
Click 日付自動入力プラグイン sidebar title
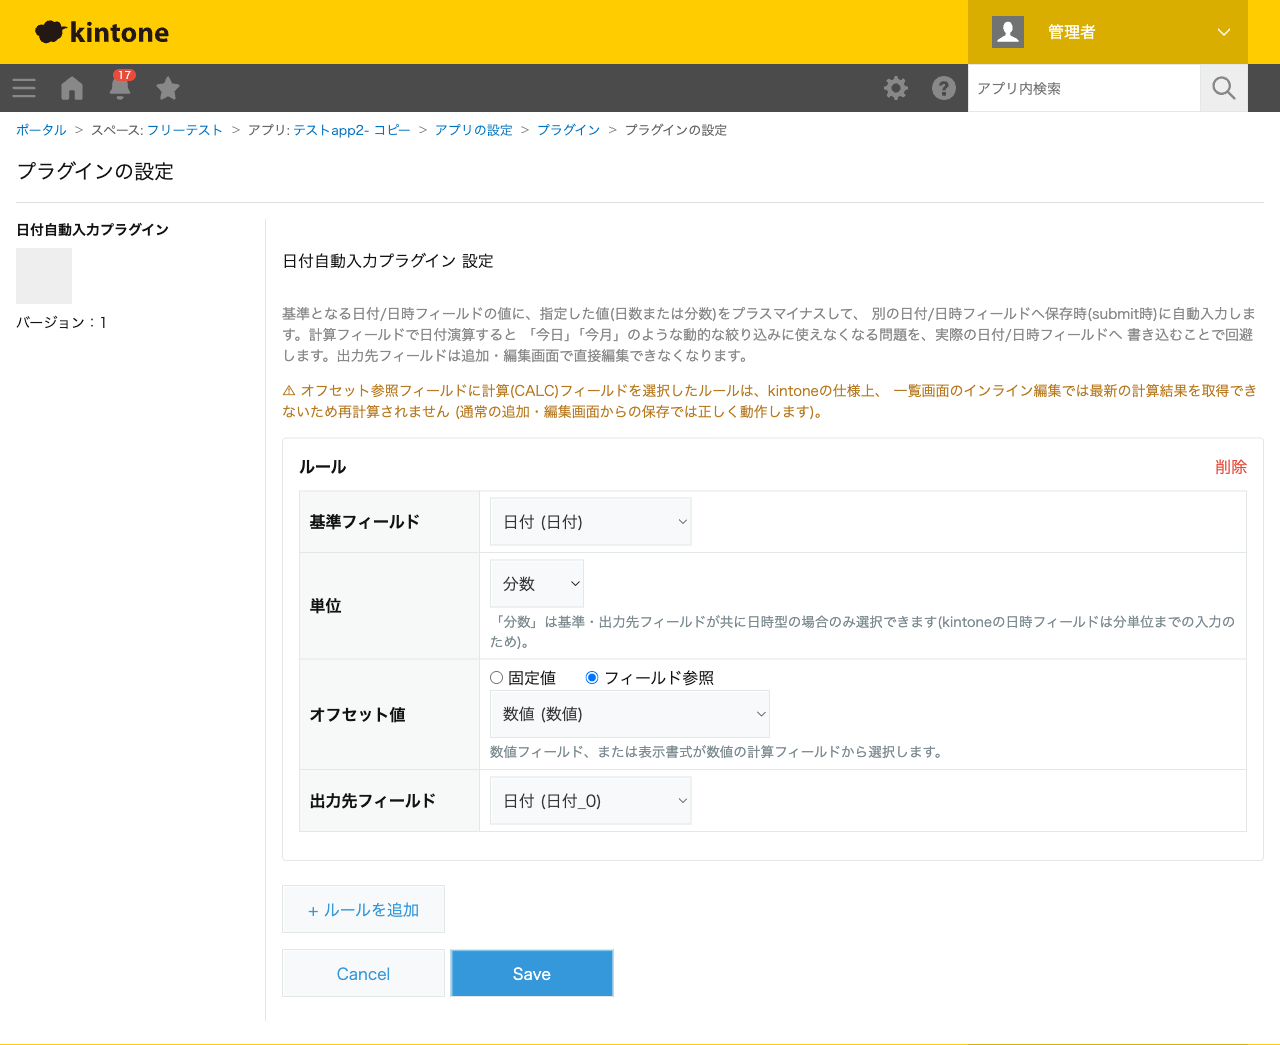(92, 230)
